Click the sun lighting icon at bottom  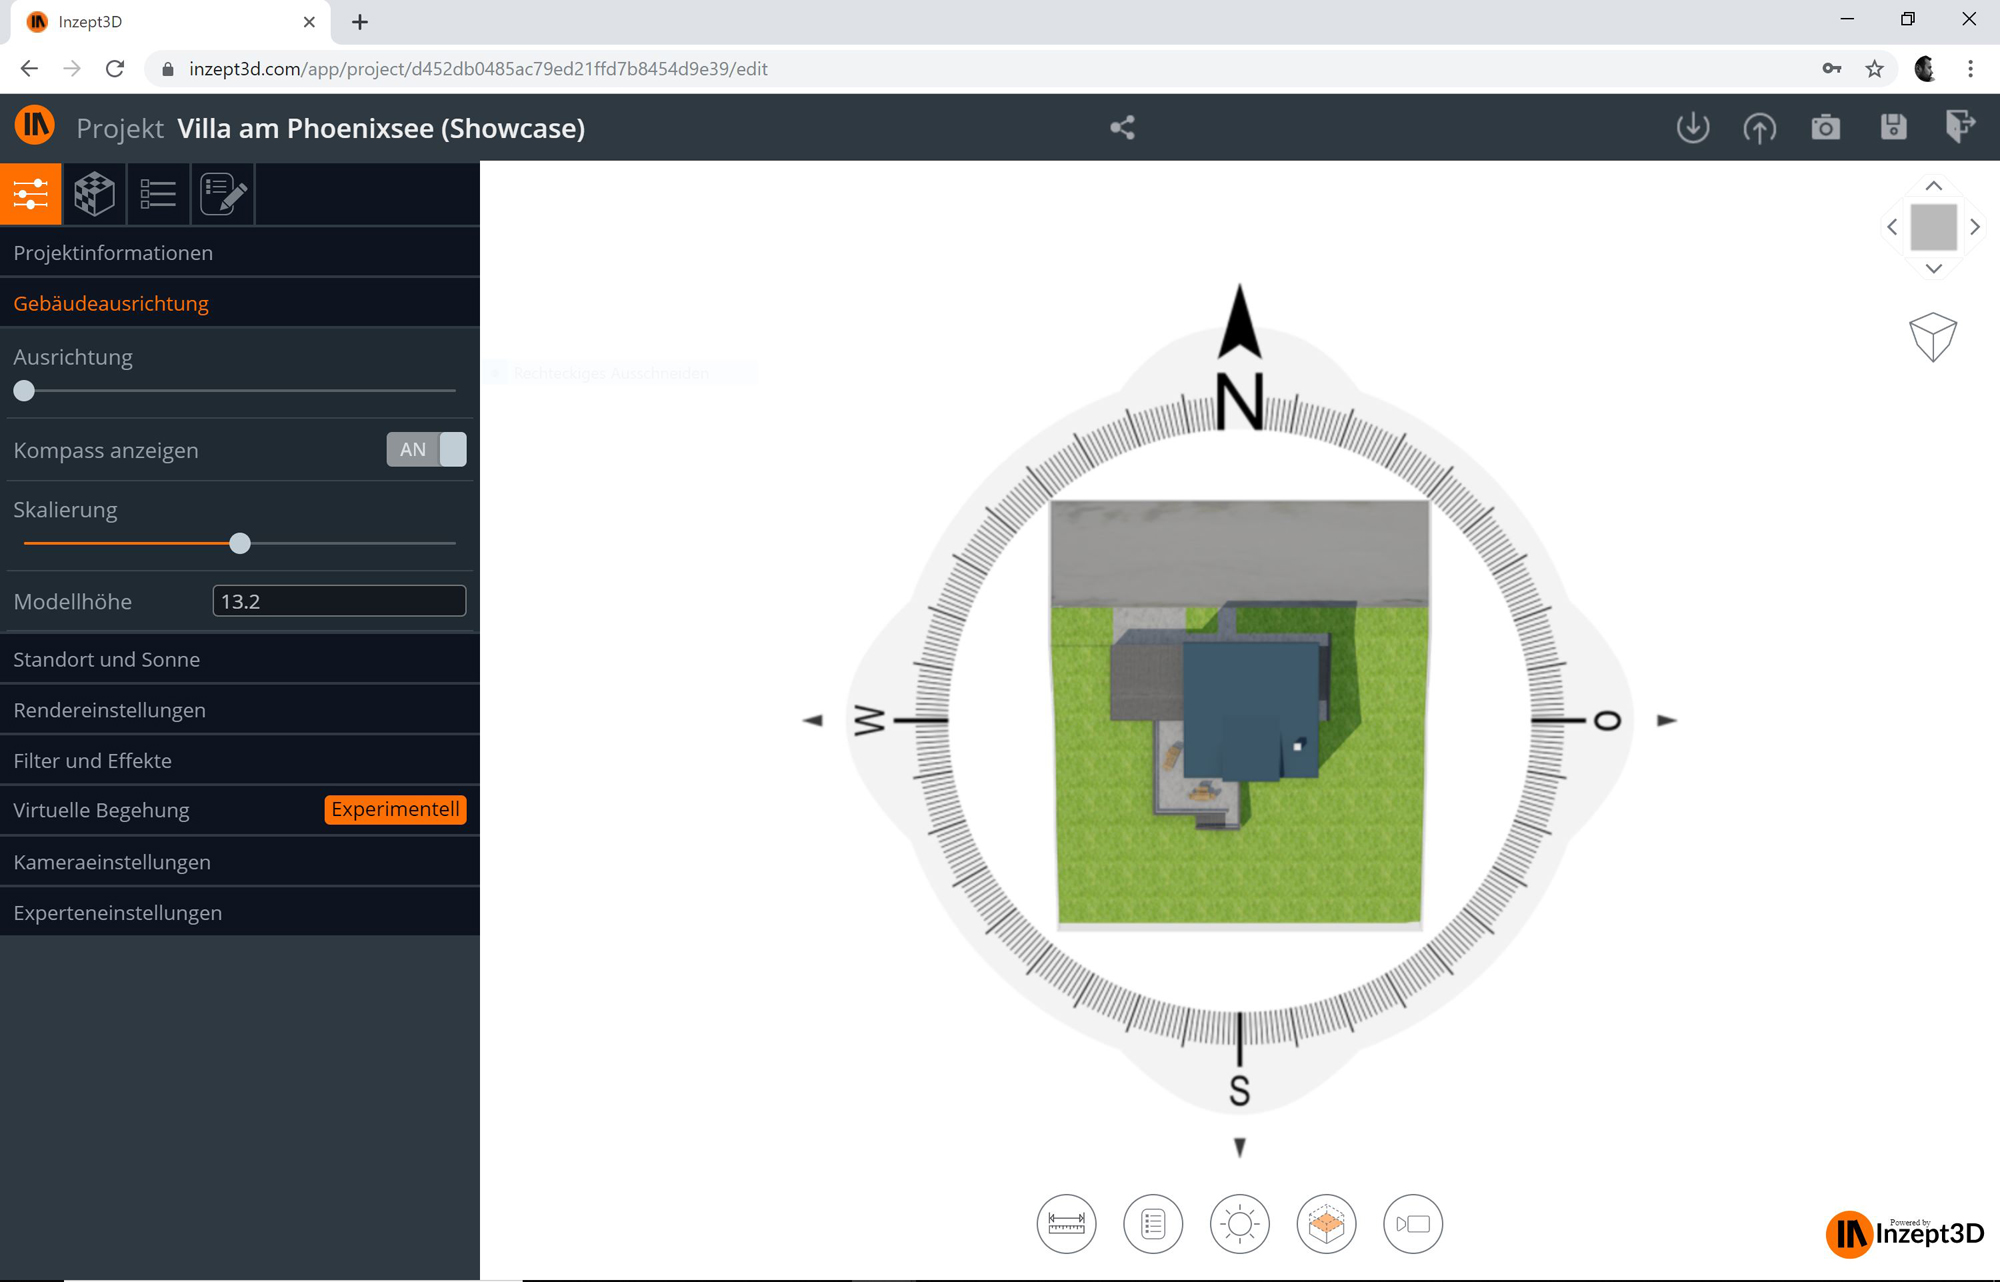coord(1239,1223)
